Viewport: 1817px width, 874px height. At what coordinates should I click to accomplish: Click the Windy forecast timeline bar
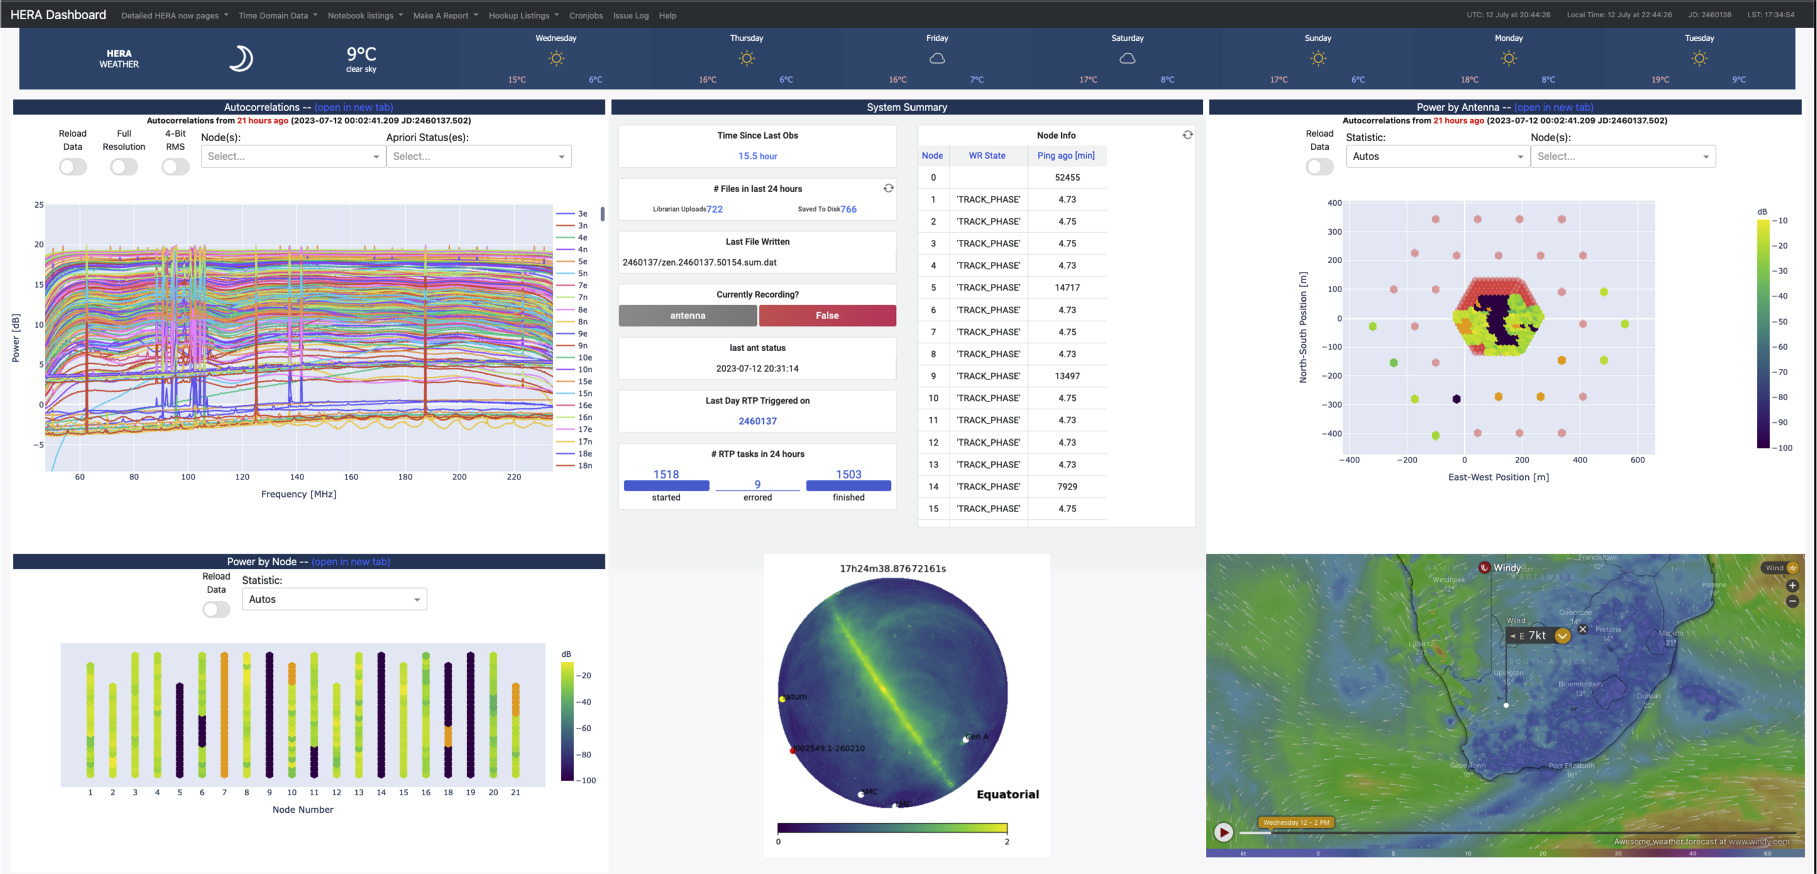point(1500,832)
